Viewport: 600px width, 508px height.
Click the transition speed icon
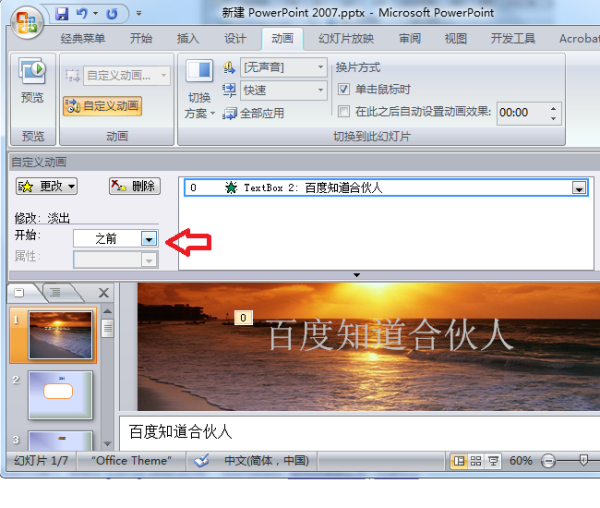[x=229, y=91]
